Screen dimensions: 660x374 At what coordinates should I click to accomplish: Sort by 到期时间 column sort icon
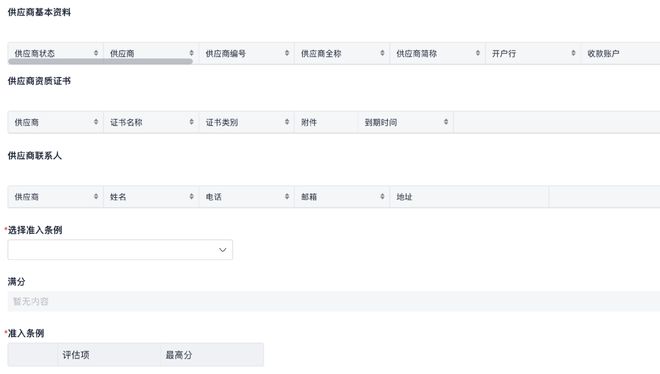(x=446, y=122)
